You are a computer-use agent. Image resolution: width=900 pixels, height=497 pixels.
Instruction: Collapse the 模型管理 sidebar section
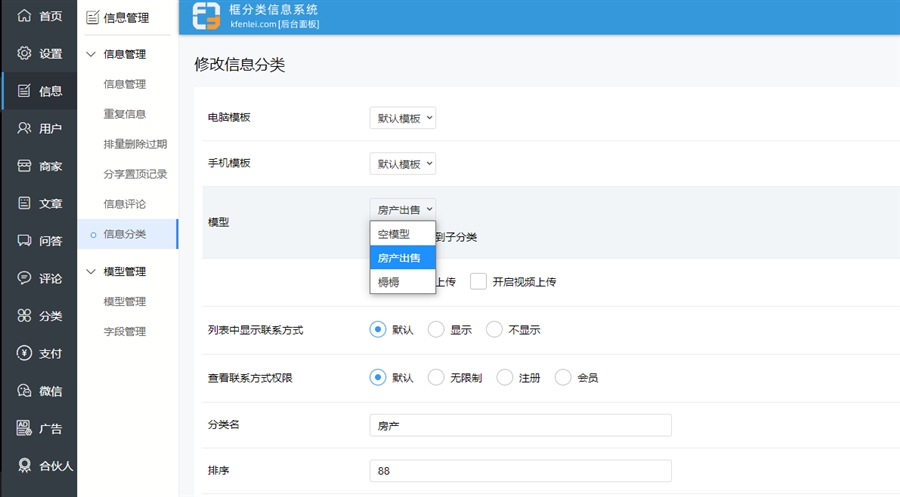pyautogui.click(x=93, y=271)
